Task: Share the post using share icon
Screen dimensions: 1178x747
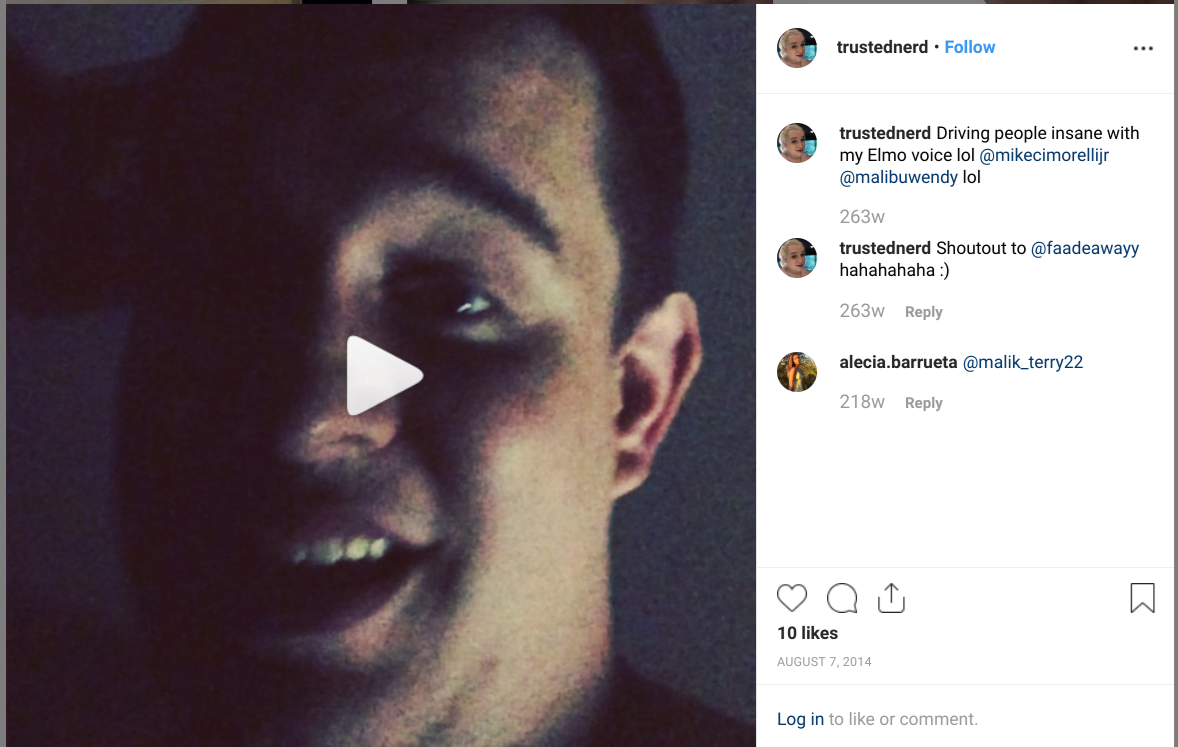Action: tap(891, 597)
